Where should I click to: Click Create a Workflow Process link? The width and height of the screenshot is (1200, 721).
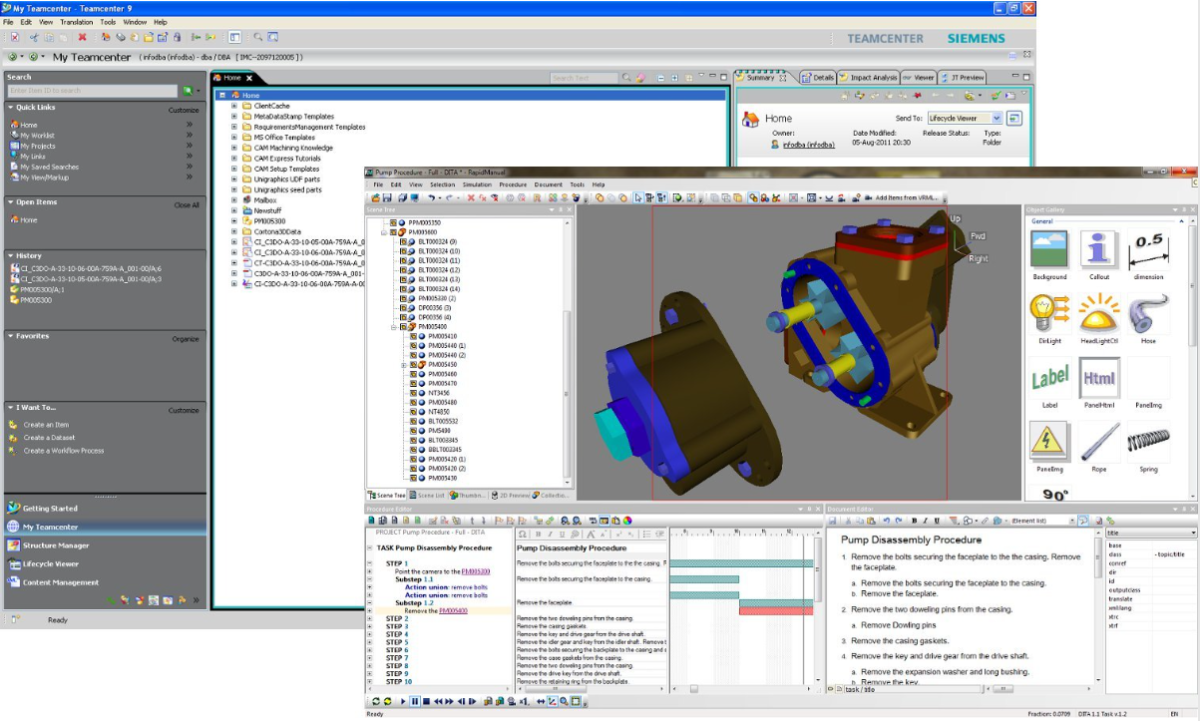pyautogui.click(x=63, y=451)
